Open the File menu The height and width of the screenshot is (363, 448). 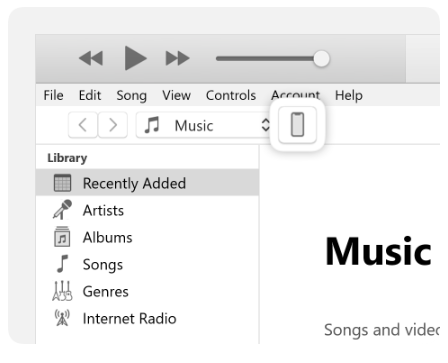[53, 96]
